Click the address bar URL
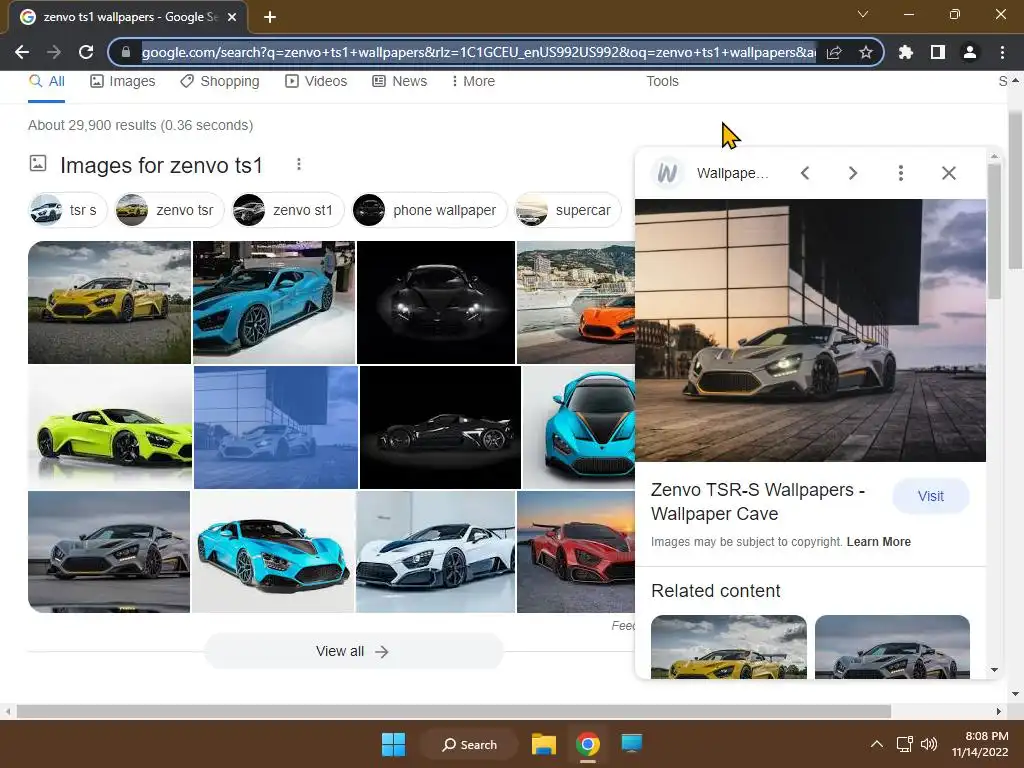Image resolution: width=1024 pixels, height=768 pixels. coord(478,52)
